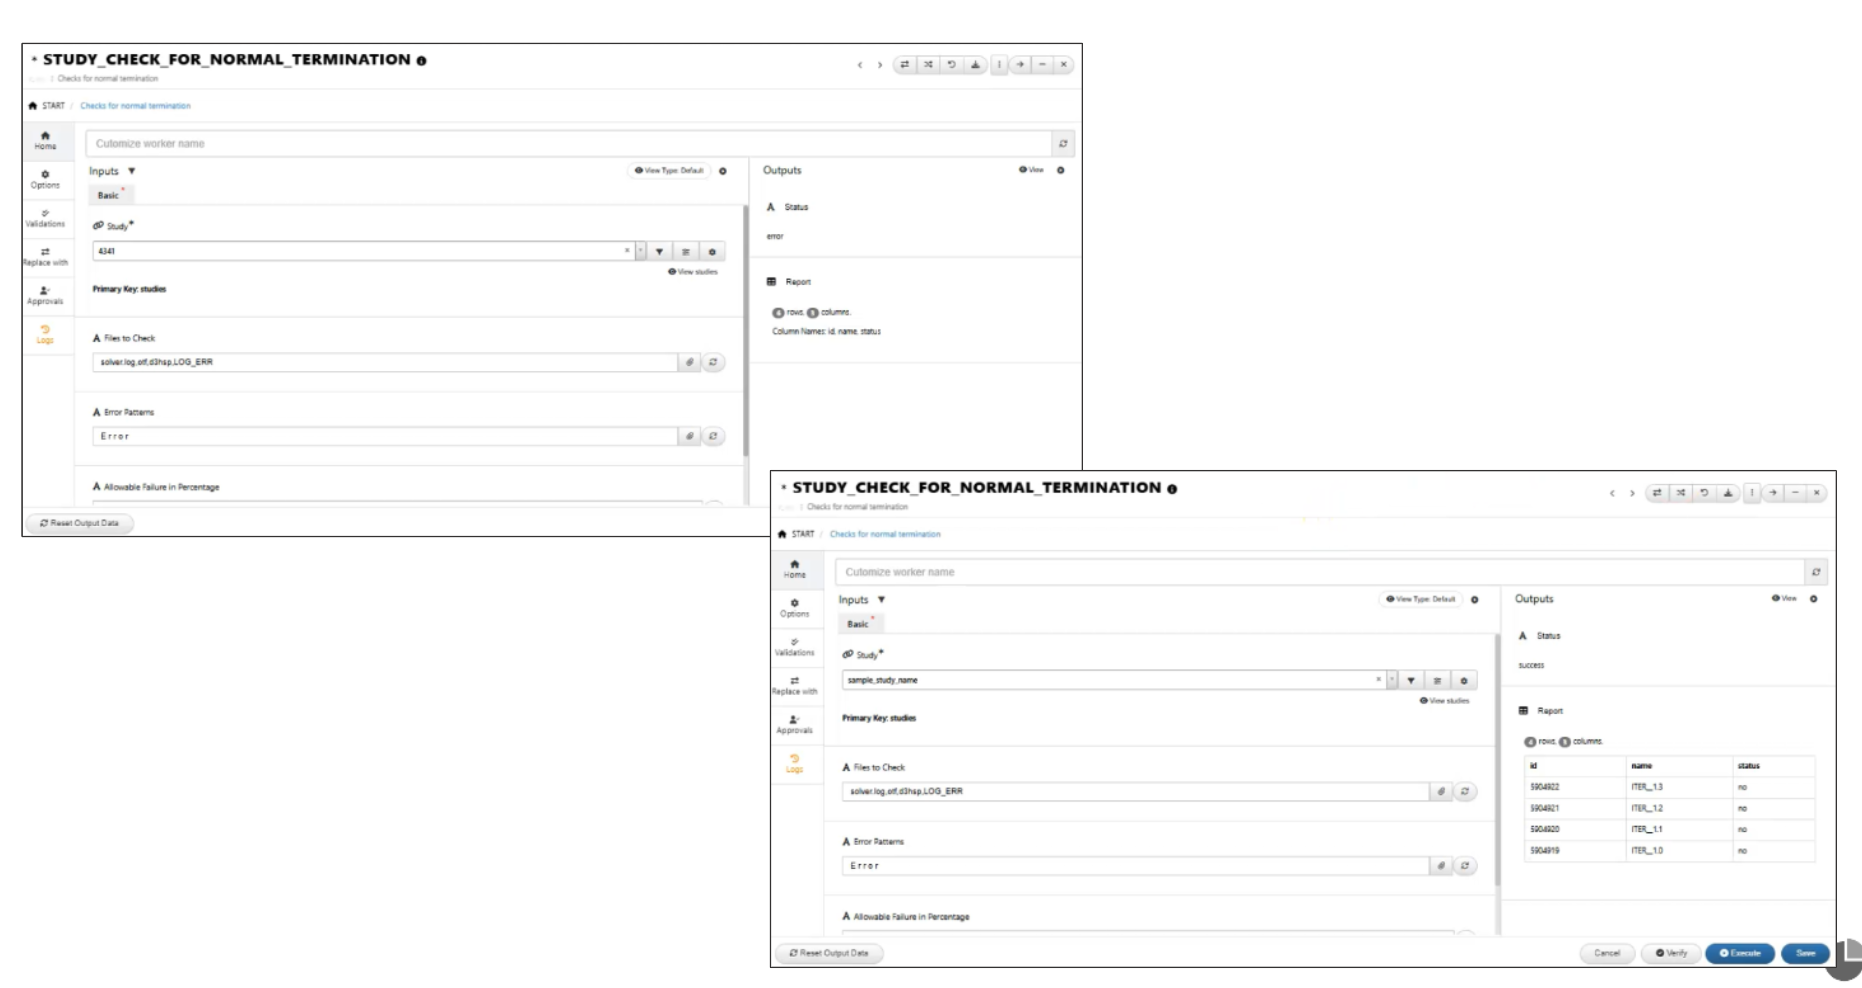Clear the 4341 study selection
Screen dimensions: 1862x988
coord(627,251)
